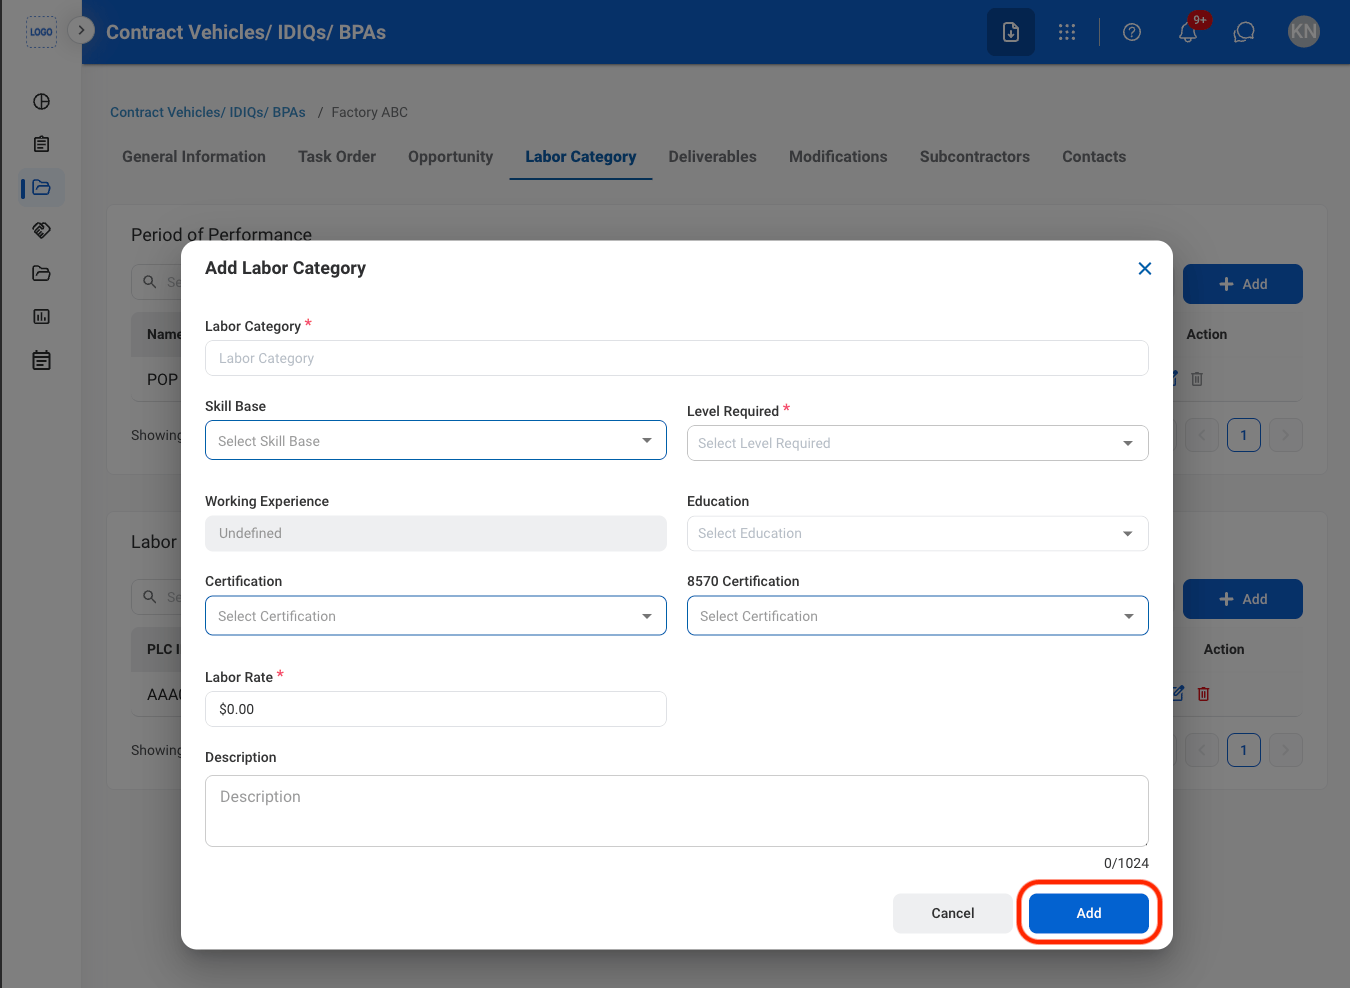Screen dimensions: 1350x988
Task: Click the document download icon in header
Action: [x=1011, y=32]
